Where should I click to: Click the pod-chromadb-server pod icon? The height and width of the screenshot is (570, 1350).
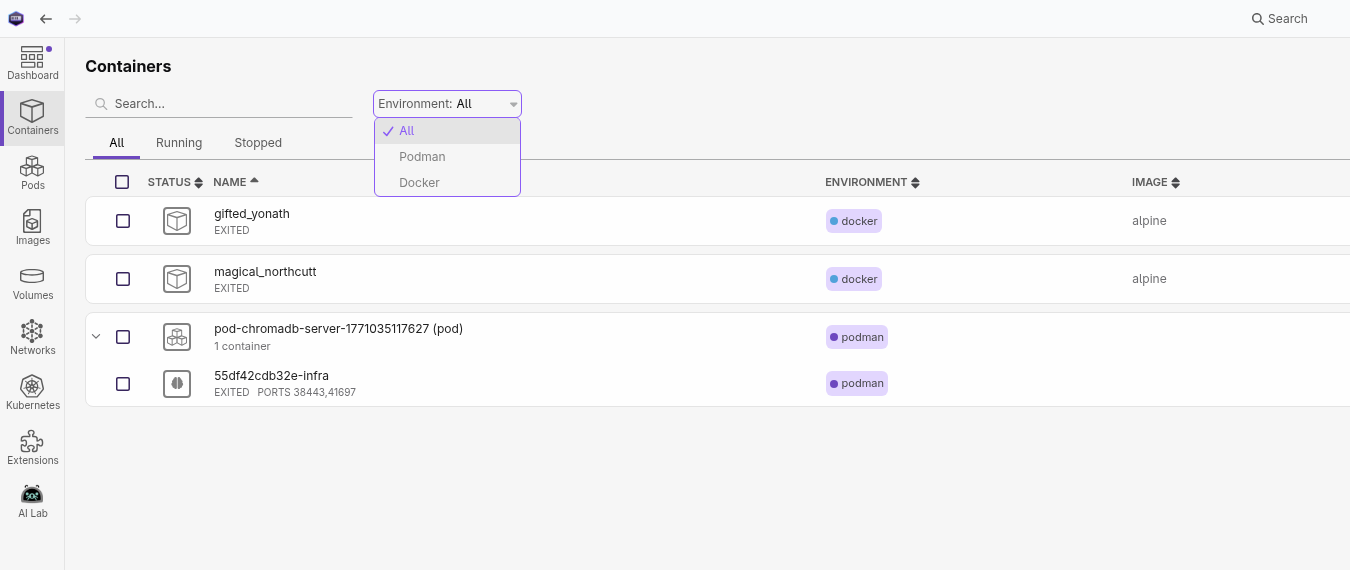177,337
